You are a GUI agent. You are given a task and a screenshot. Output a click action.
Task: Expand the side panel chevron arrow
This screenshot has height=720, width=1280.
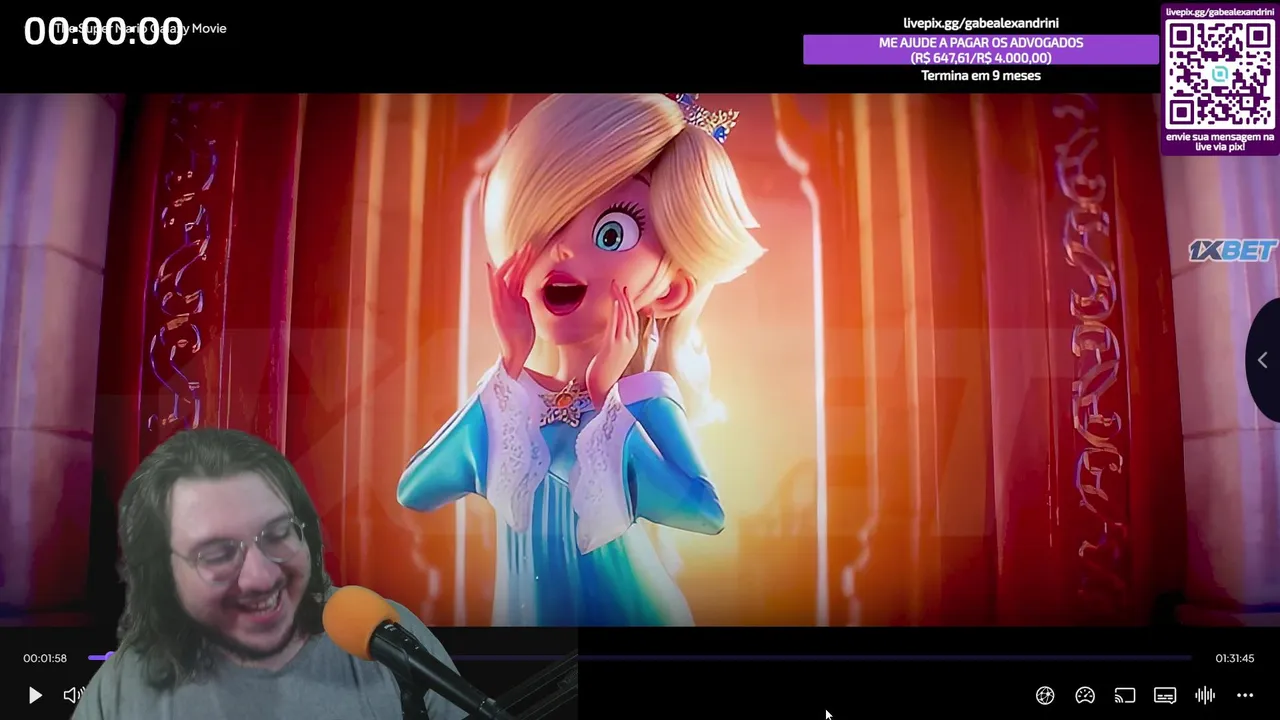(1263, 360)
